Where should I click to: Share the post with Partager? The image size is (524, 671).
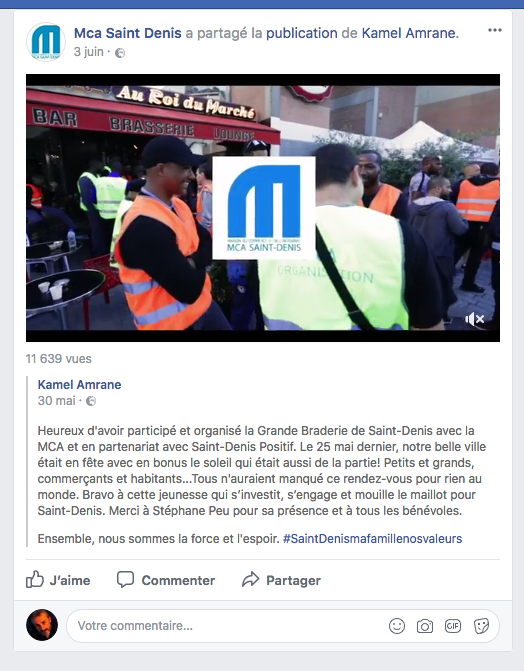pos(281,580)
